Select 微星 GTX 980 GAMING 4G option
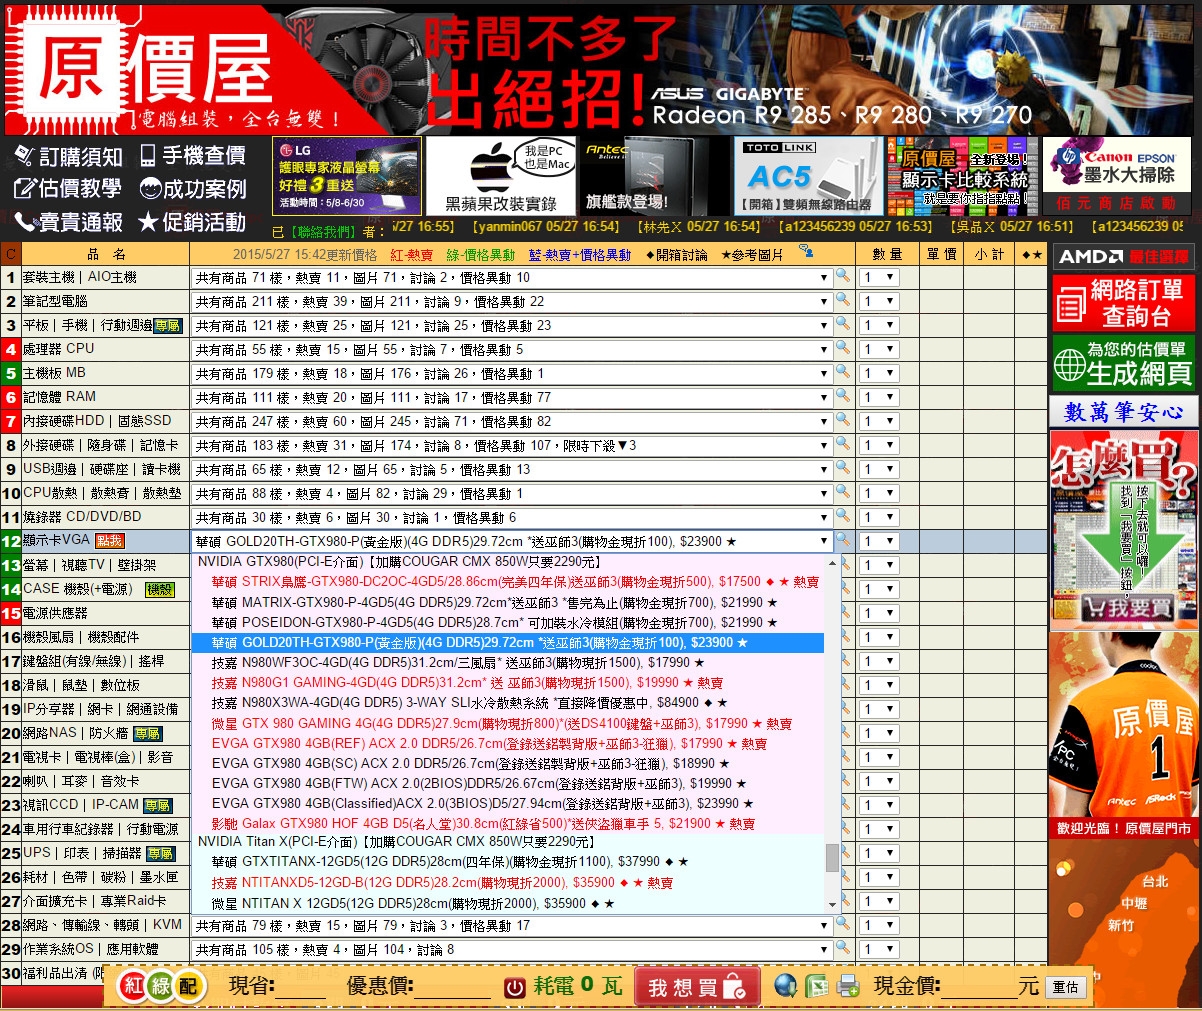1202x1011 pixels. (x=508, y=723)
